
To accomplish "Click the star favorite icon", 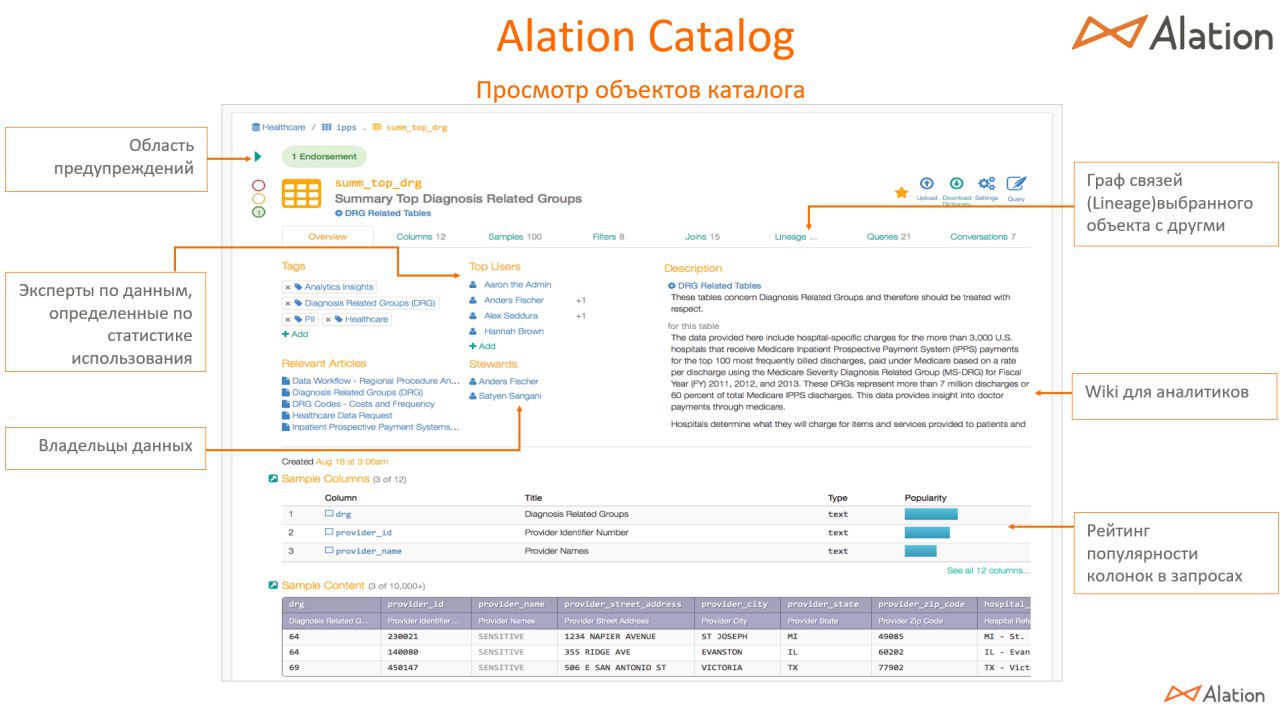I will pyautogui.click(x=901, y=192).
